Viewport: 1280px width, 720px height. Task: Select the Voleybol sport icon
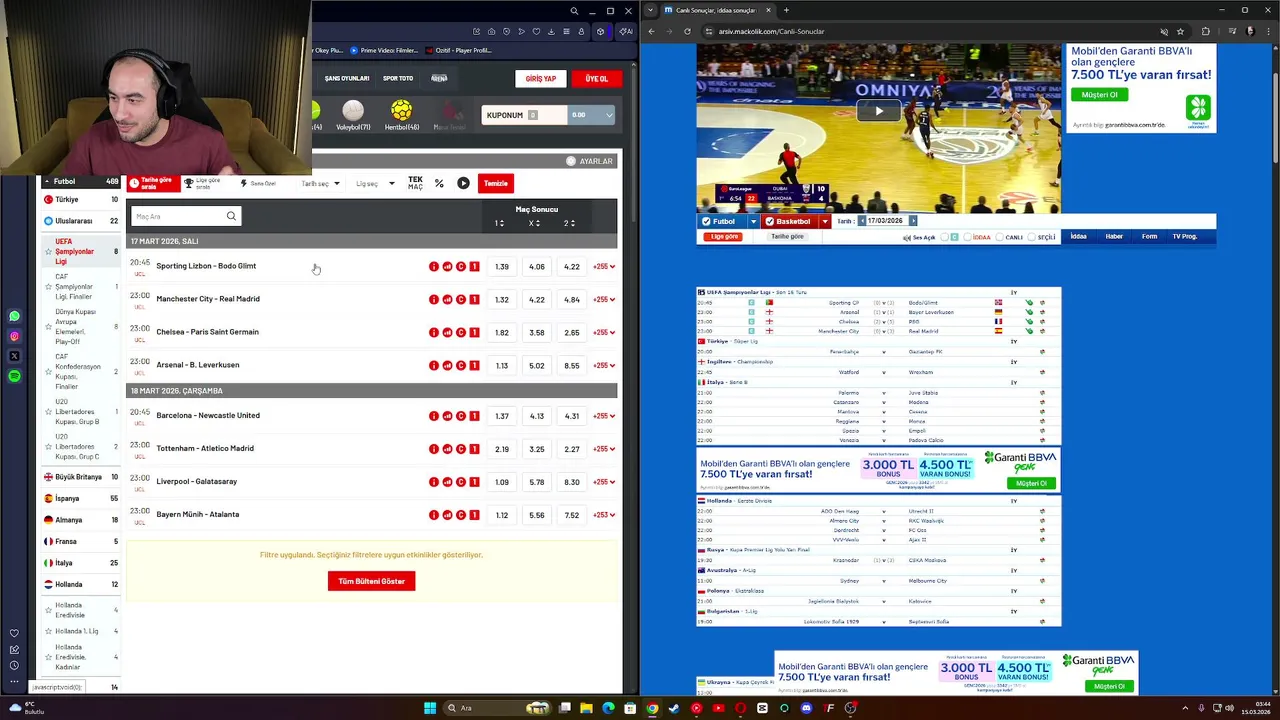pyautogui.click(x=353, y=110)
